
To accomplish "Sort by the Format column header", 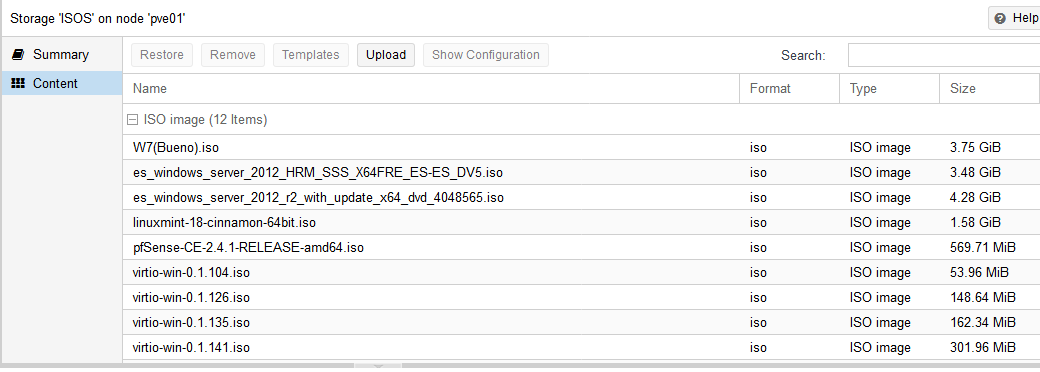I will click(x=790, y=88).
